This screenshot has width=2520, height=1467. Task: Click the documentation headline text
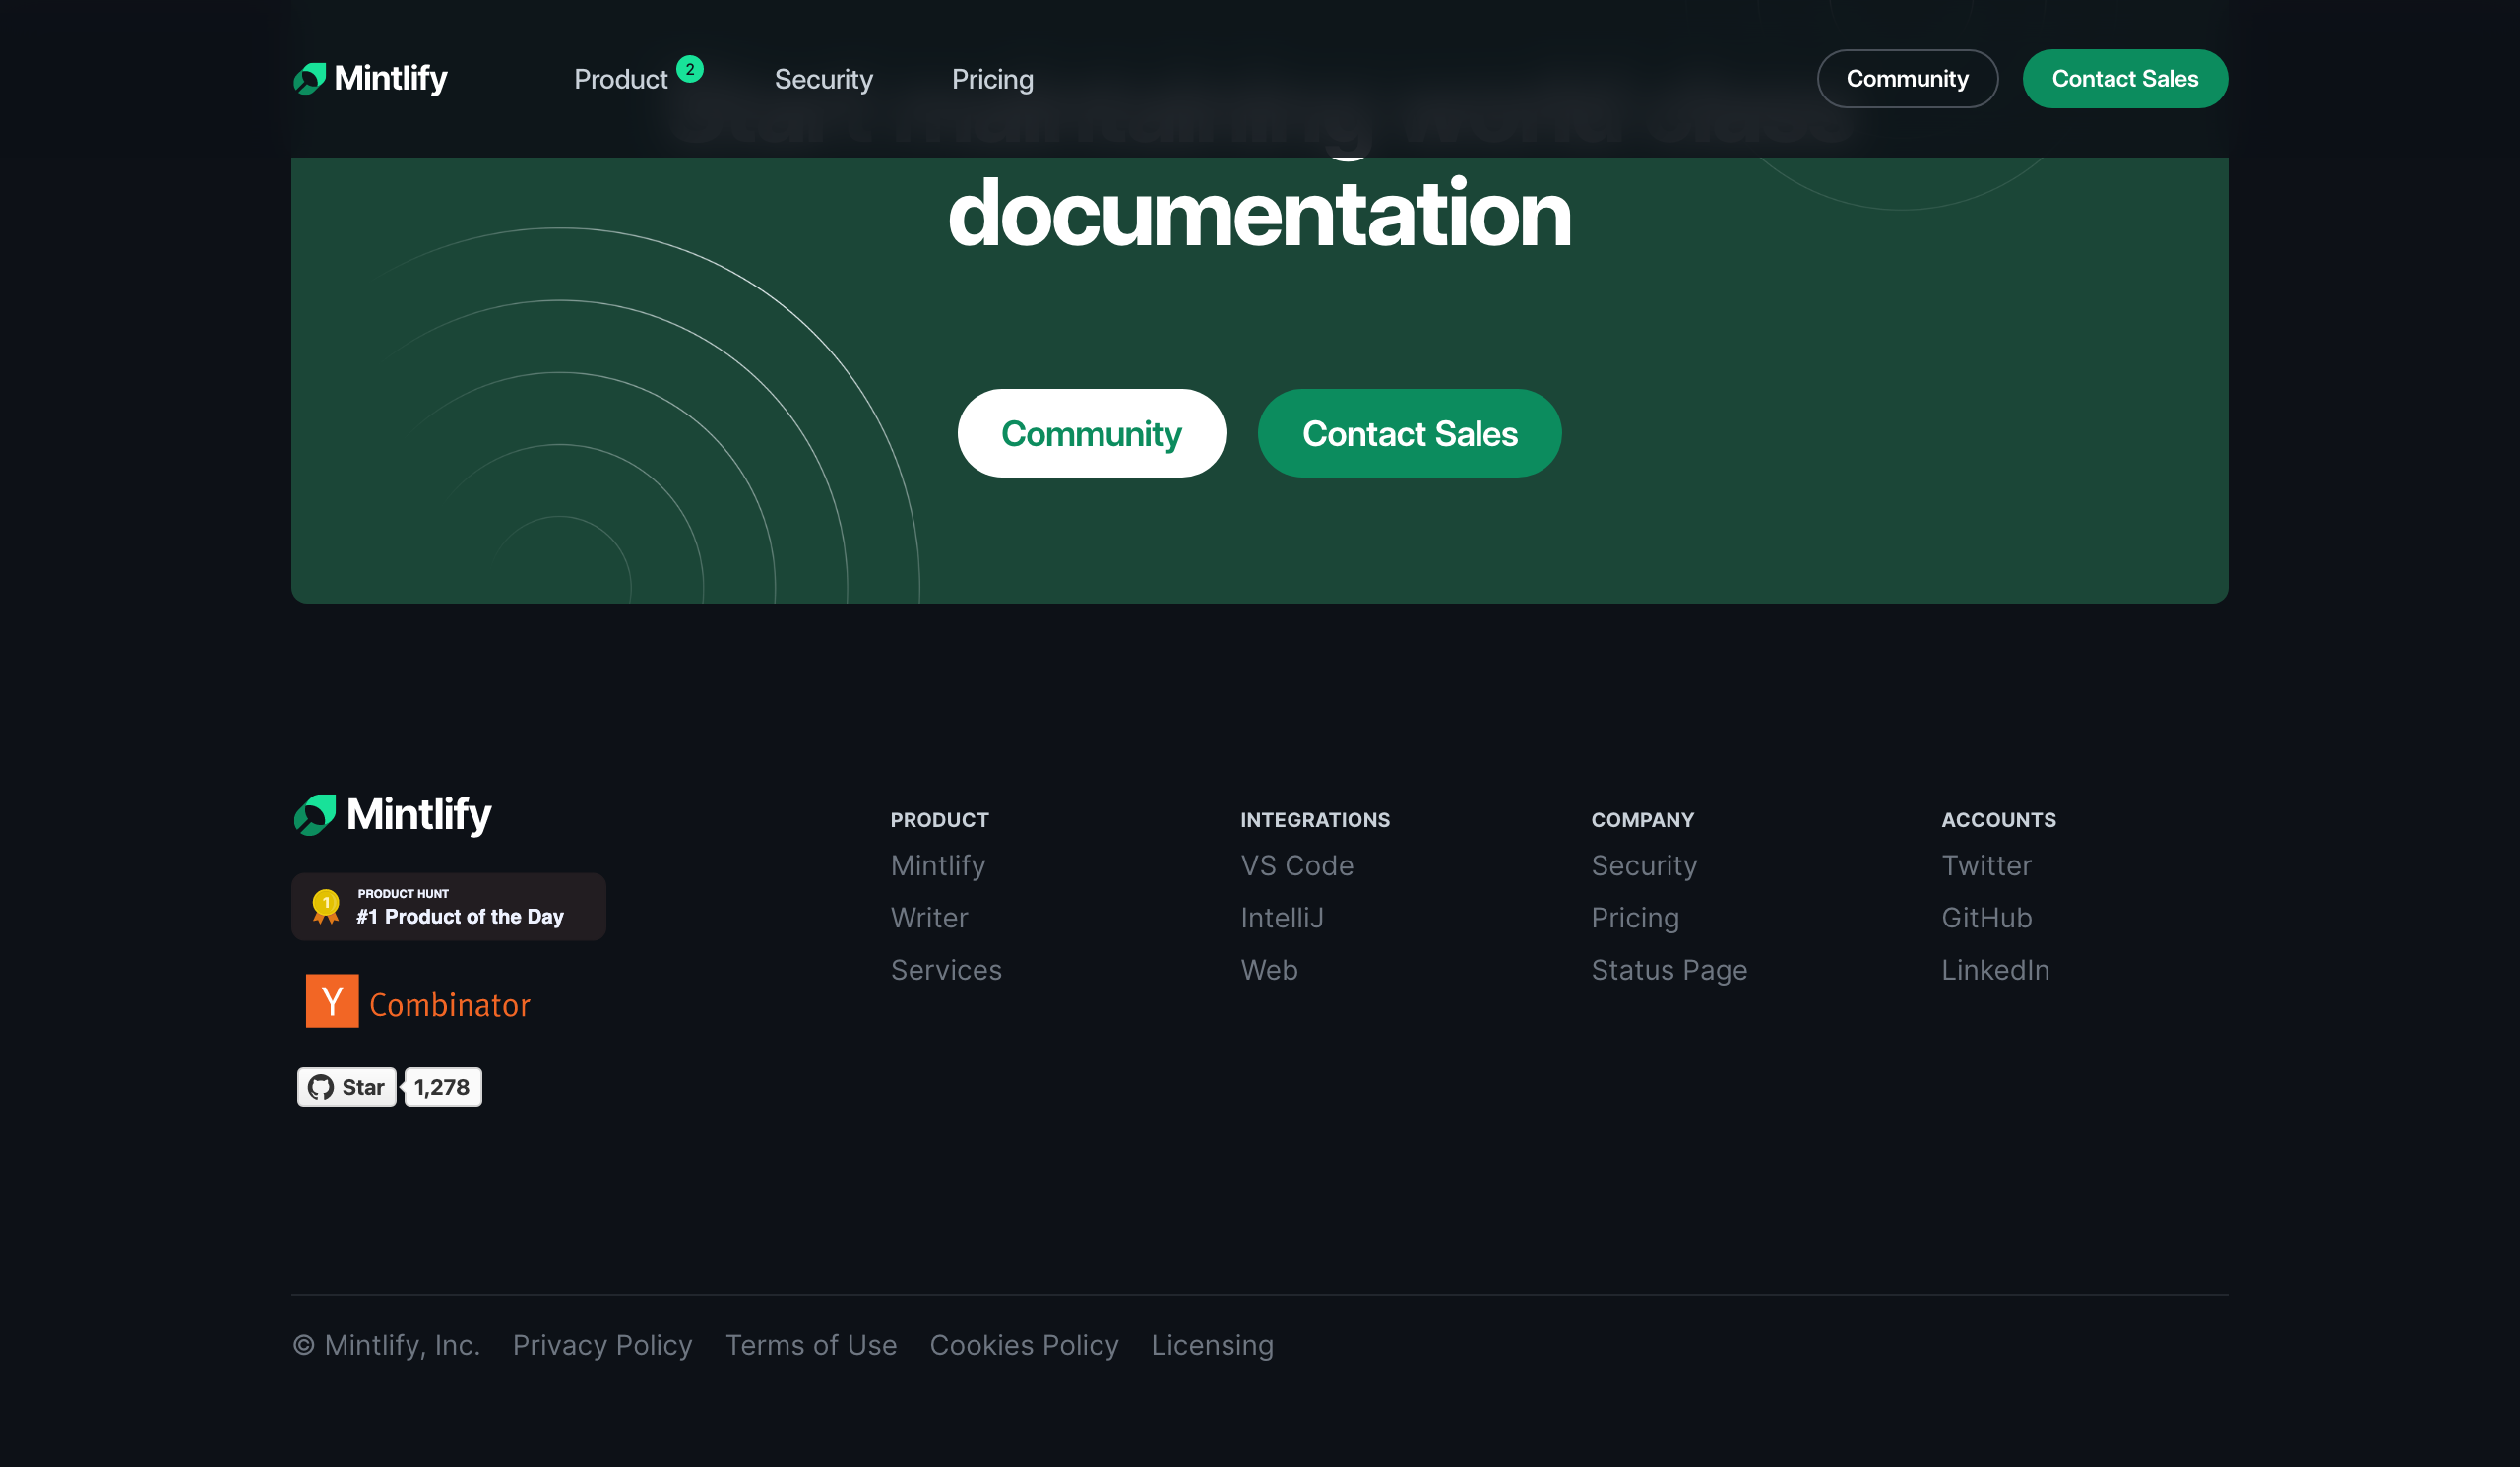click(x=1259, y=213)
